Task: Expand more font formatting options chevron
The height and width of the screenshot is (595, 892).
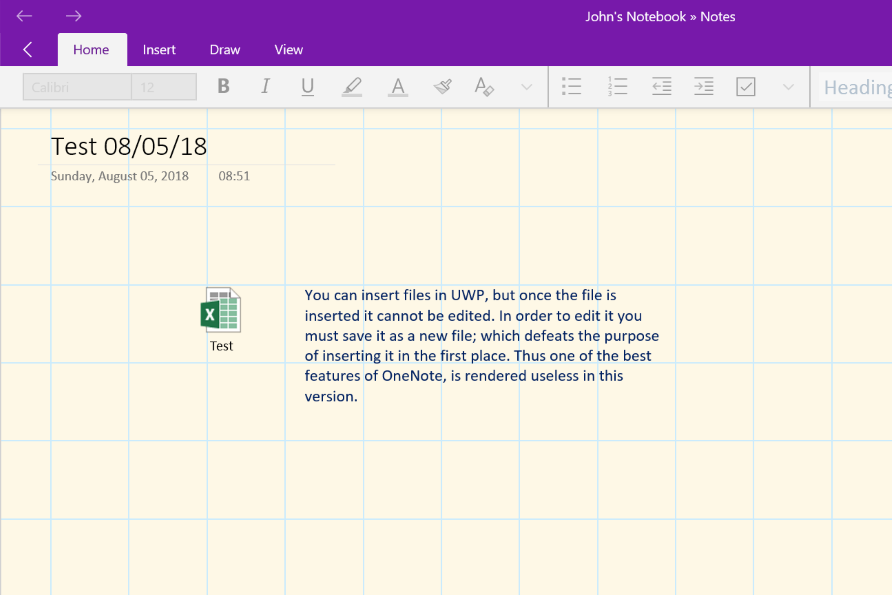Action: click(528, 87)
